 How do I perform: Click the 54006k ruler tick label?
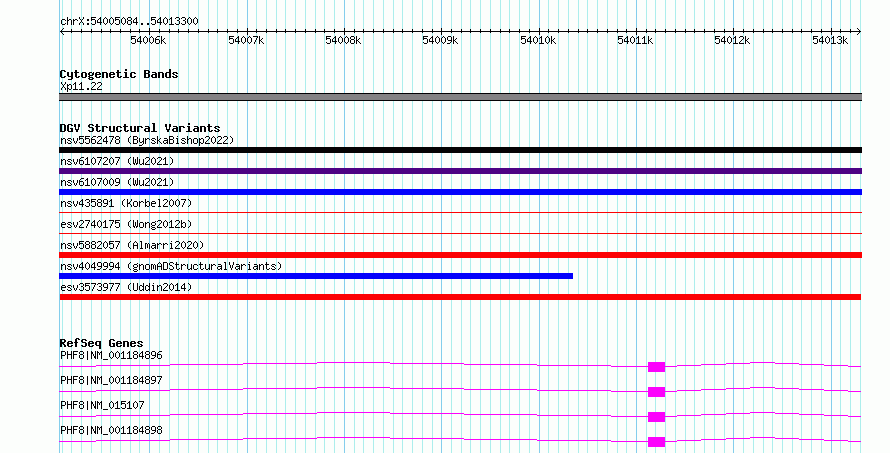pos(148,40)
